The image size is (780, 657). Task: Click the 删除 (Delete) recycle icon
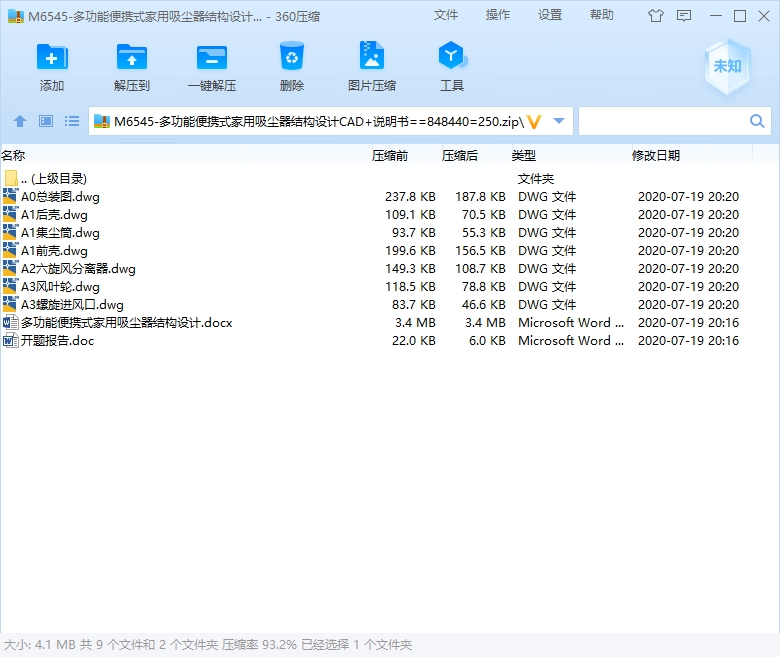[x=292, y=56]
